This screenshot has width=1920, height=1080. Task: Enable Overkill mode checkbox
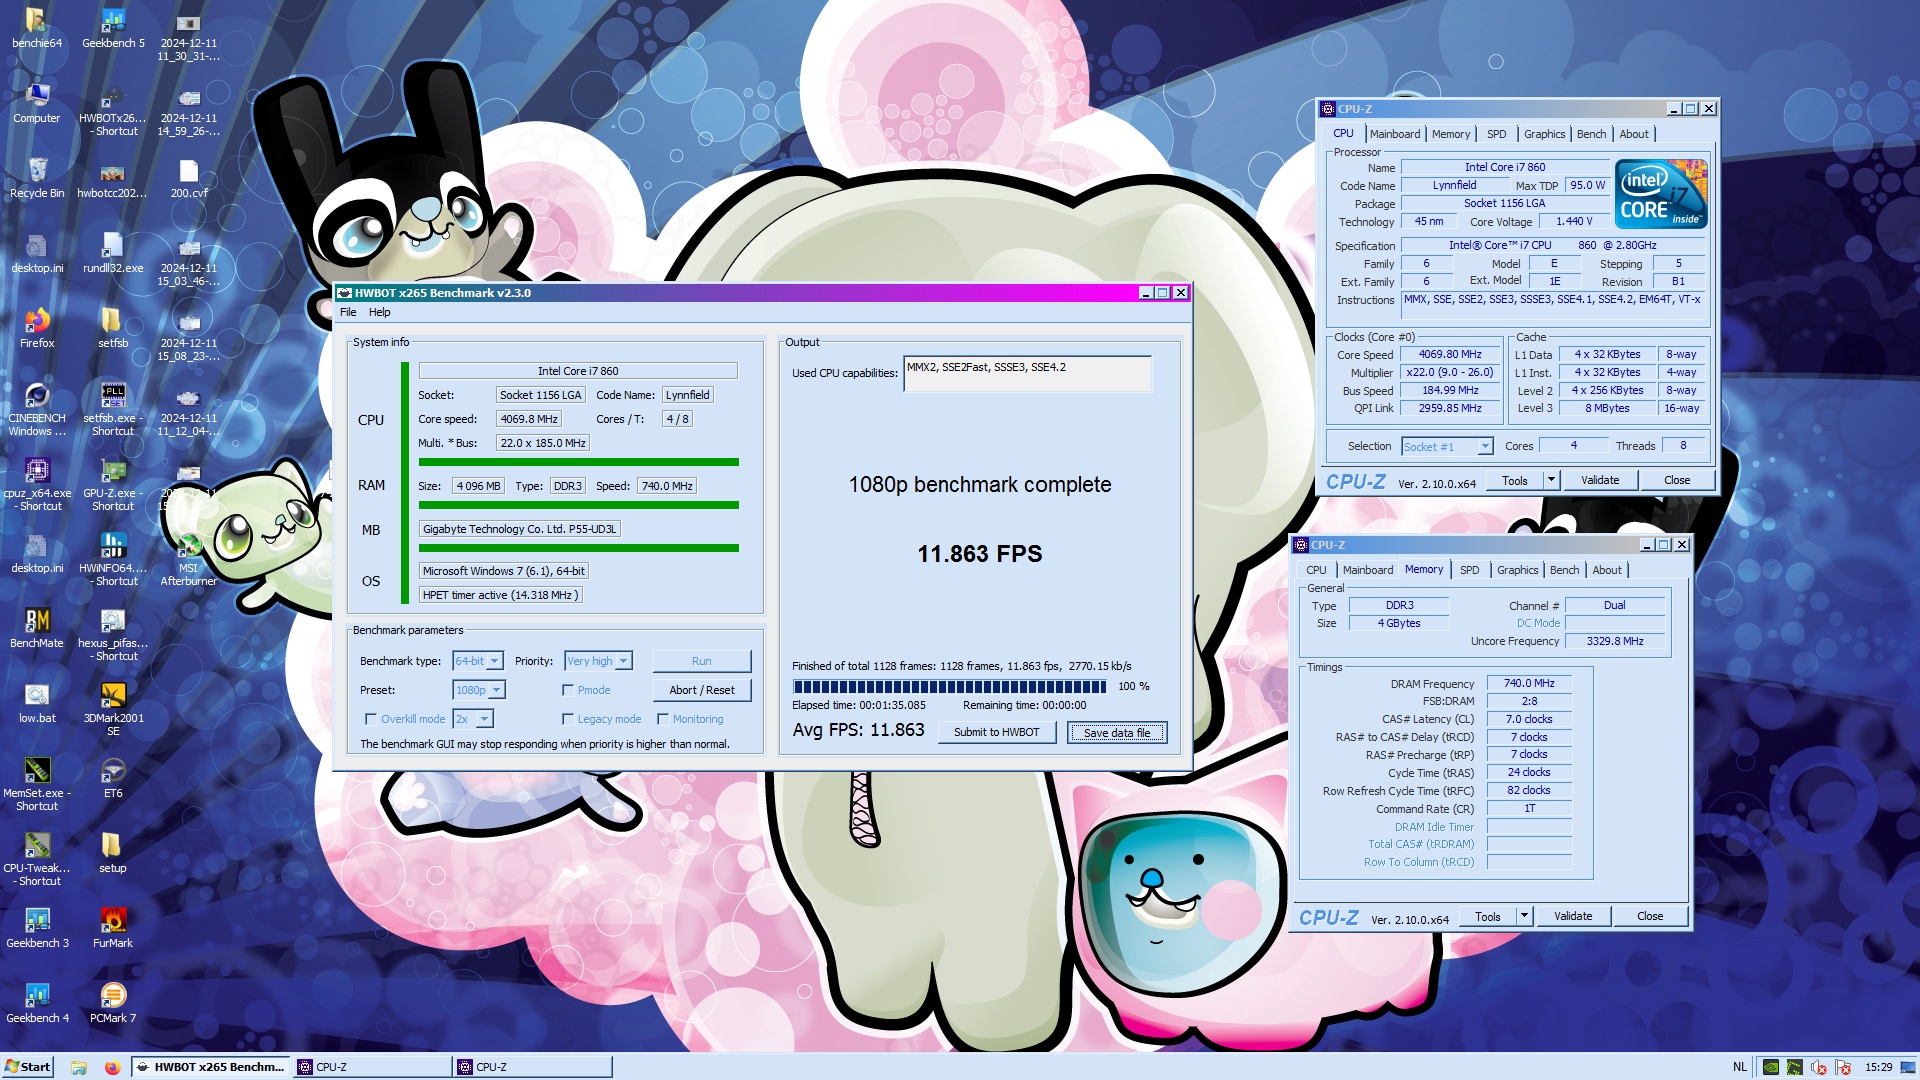[x=371, y=719]
